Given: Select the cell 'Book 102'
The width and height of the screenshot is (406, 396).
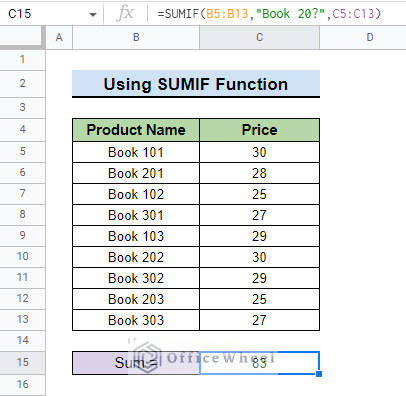Looking at the screenshot, I should pyautogui.click(x=136, y=194).
